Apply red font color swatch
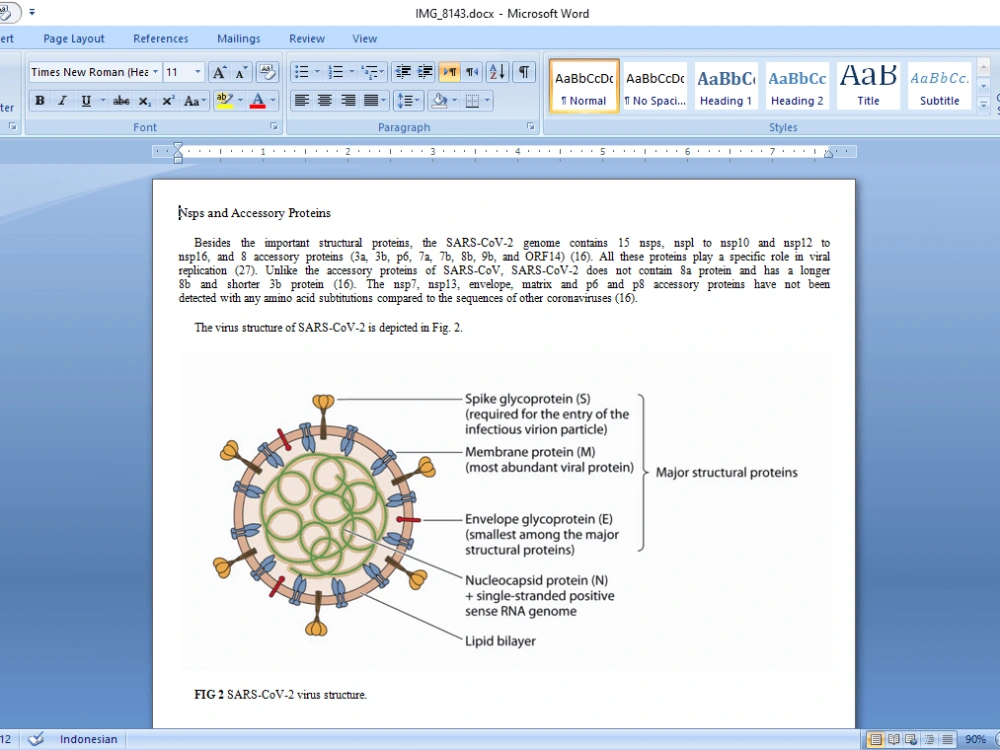This screenshot has width=1000, height=750. click(258, 100)
